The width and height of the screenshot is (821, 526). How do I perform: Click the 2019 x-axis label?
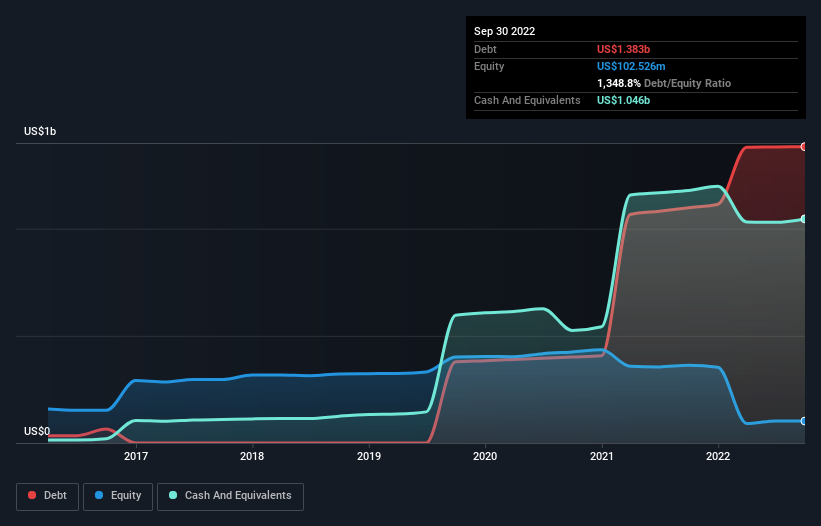coord(369,456)
